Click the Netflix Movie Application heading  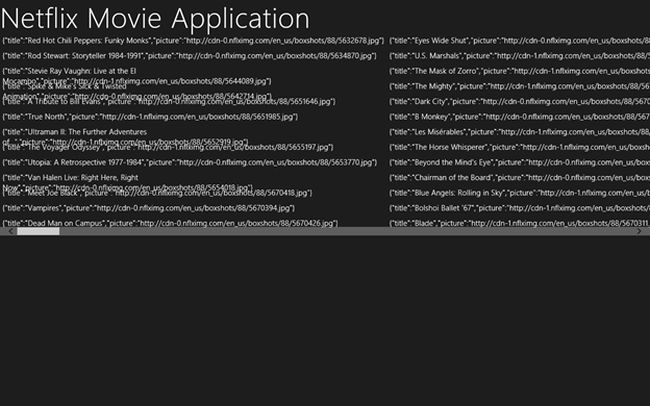coord(155,18)
